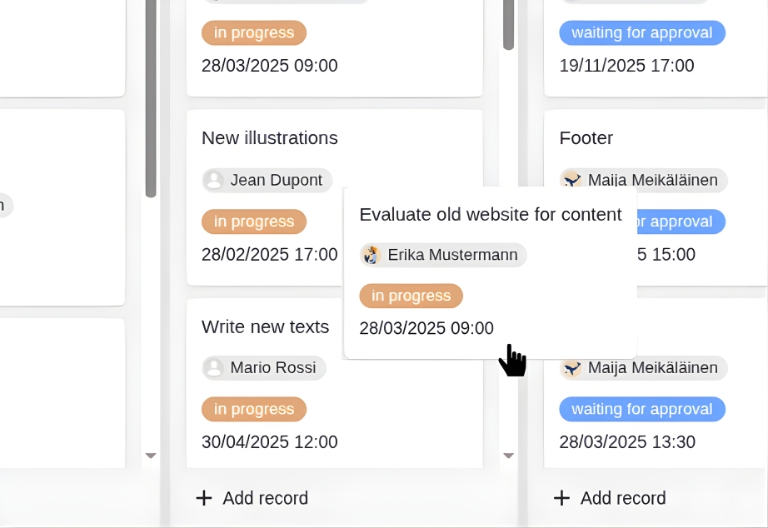
Task: Click the date 28/03/2025 13:30
Action: coord(627,442)
